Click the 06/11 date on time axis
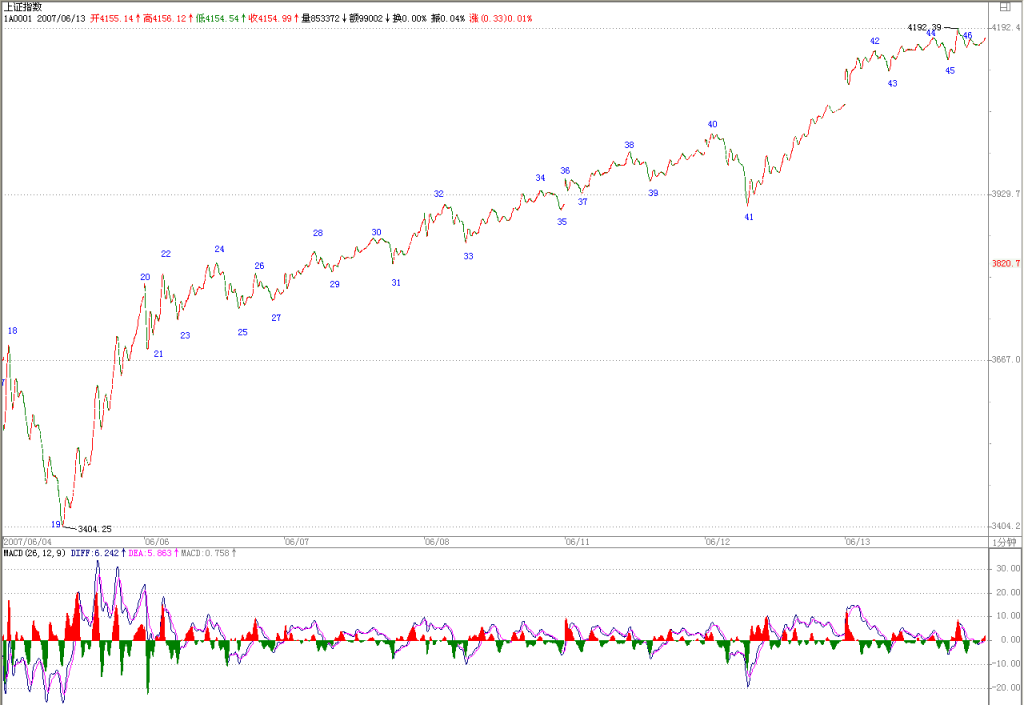 coord(577,542)
